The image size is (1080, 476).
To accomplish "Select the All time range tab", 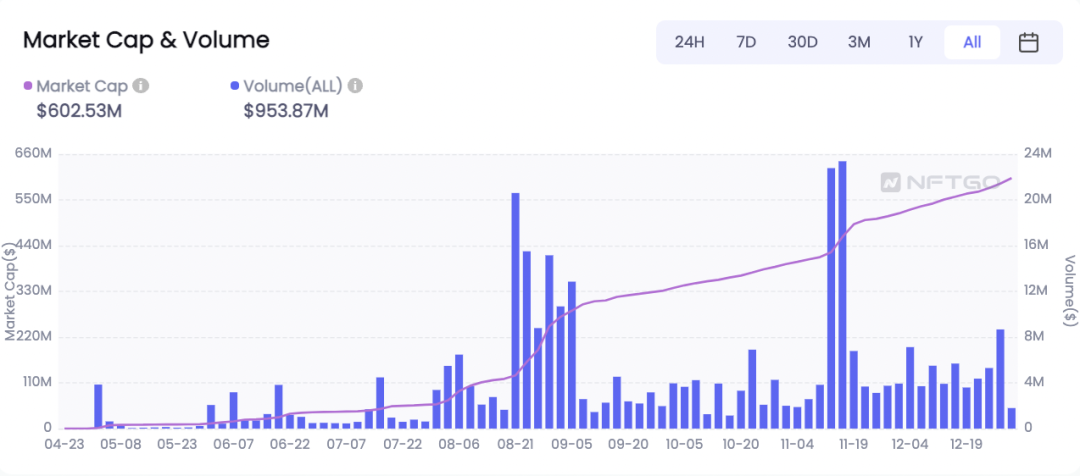I will coord(972,42).
